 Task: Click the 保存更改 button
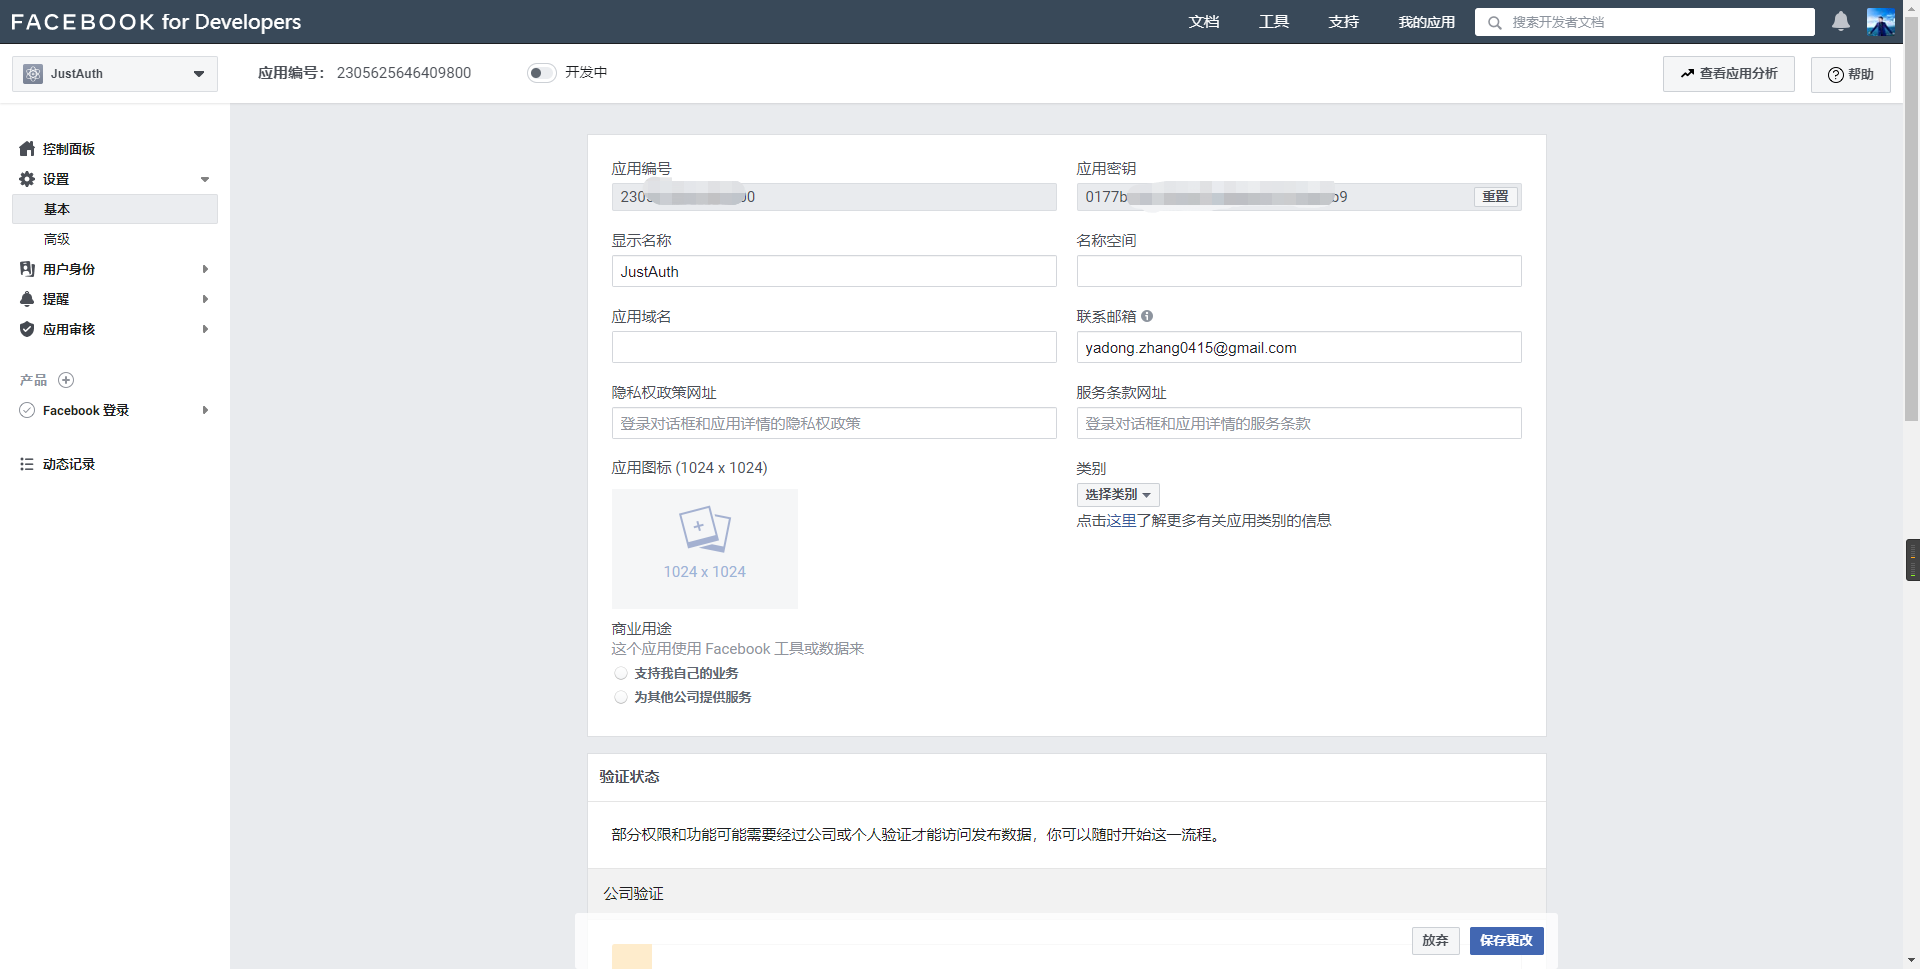pos(1507,941)
